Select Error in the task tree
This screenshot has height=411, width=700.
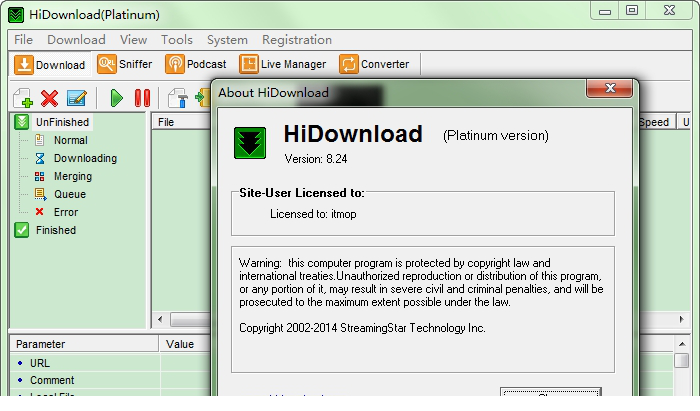tap(66, 212)
